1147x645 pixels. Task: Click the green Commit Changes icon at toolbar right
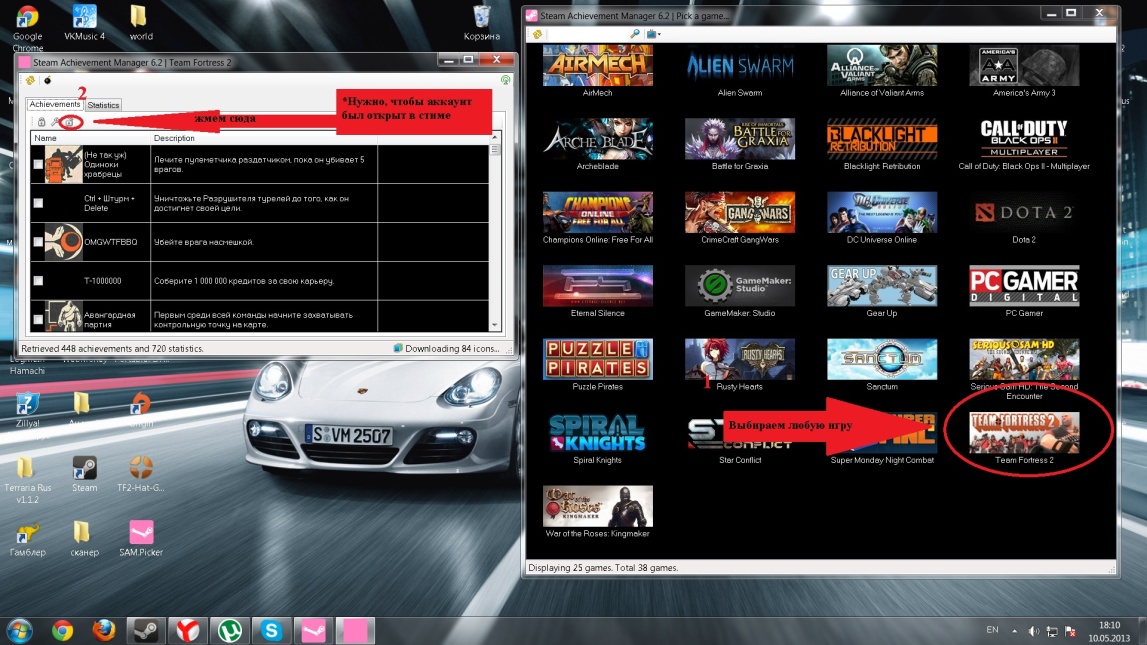click(x=505, y=80)
